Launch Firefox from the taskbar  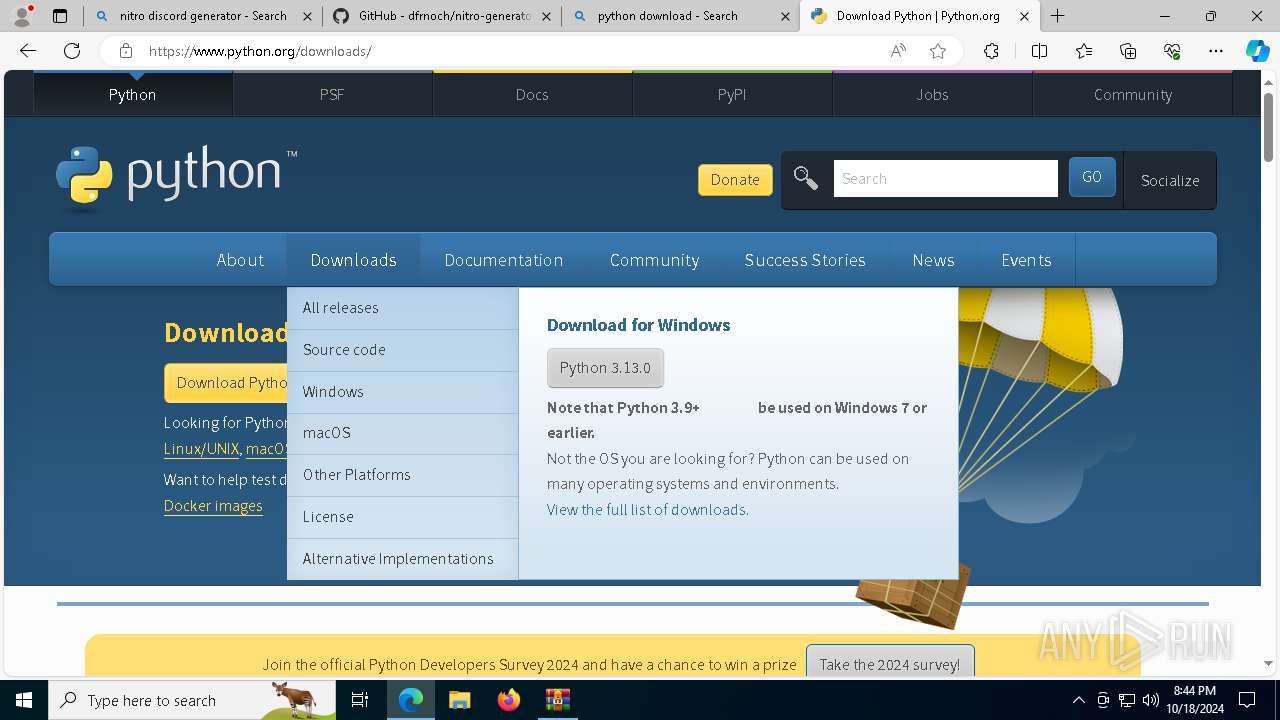pos(508,700)
